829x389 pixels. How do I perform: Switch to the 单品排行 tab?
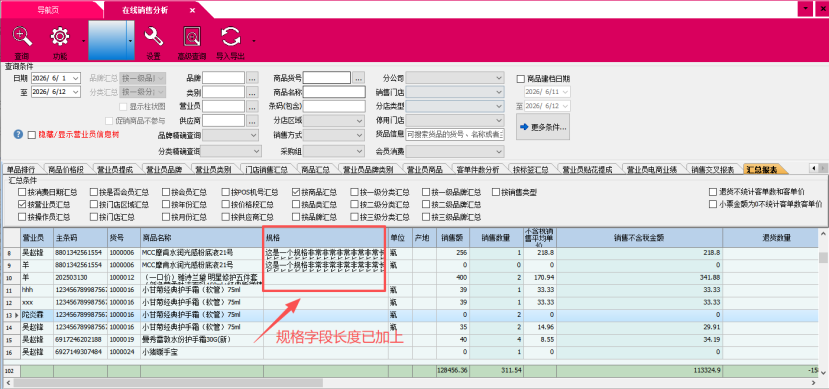(21, 170)
